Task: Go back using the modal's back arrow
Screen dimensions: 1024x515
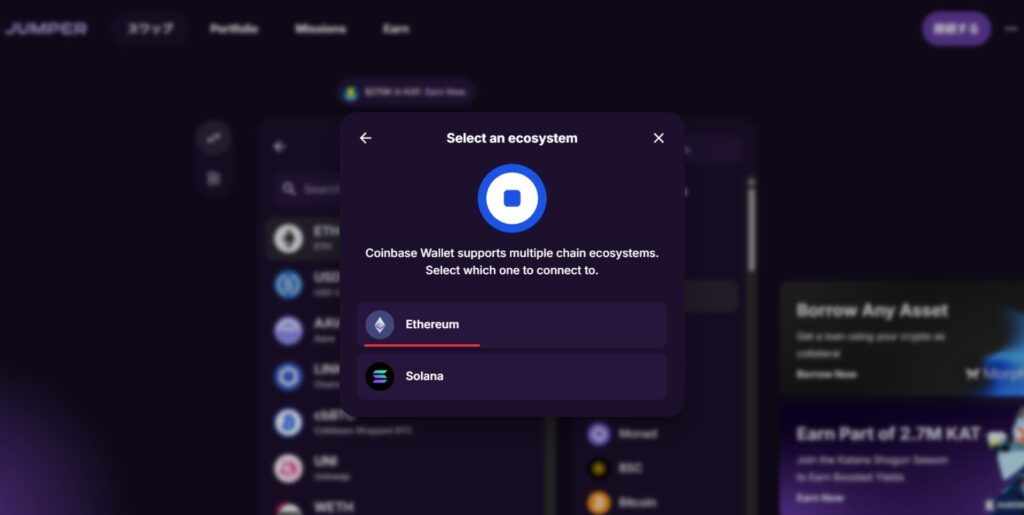Action: tap(366, 138)
